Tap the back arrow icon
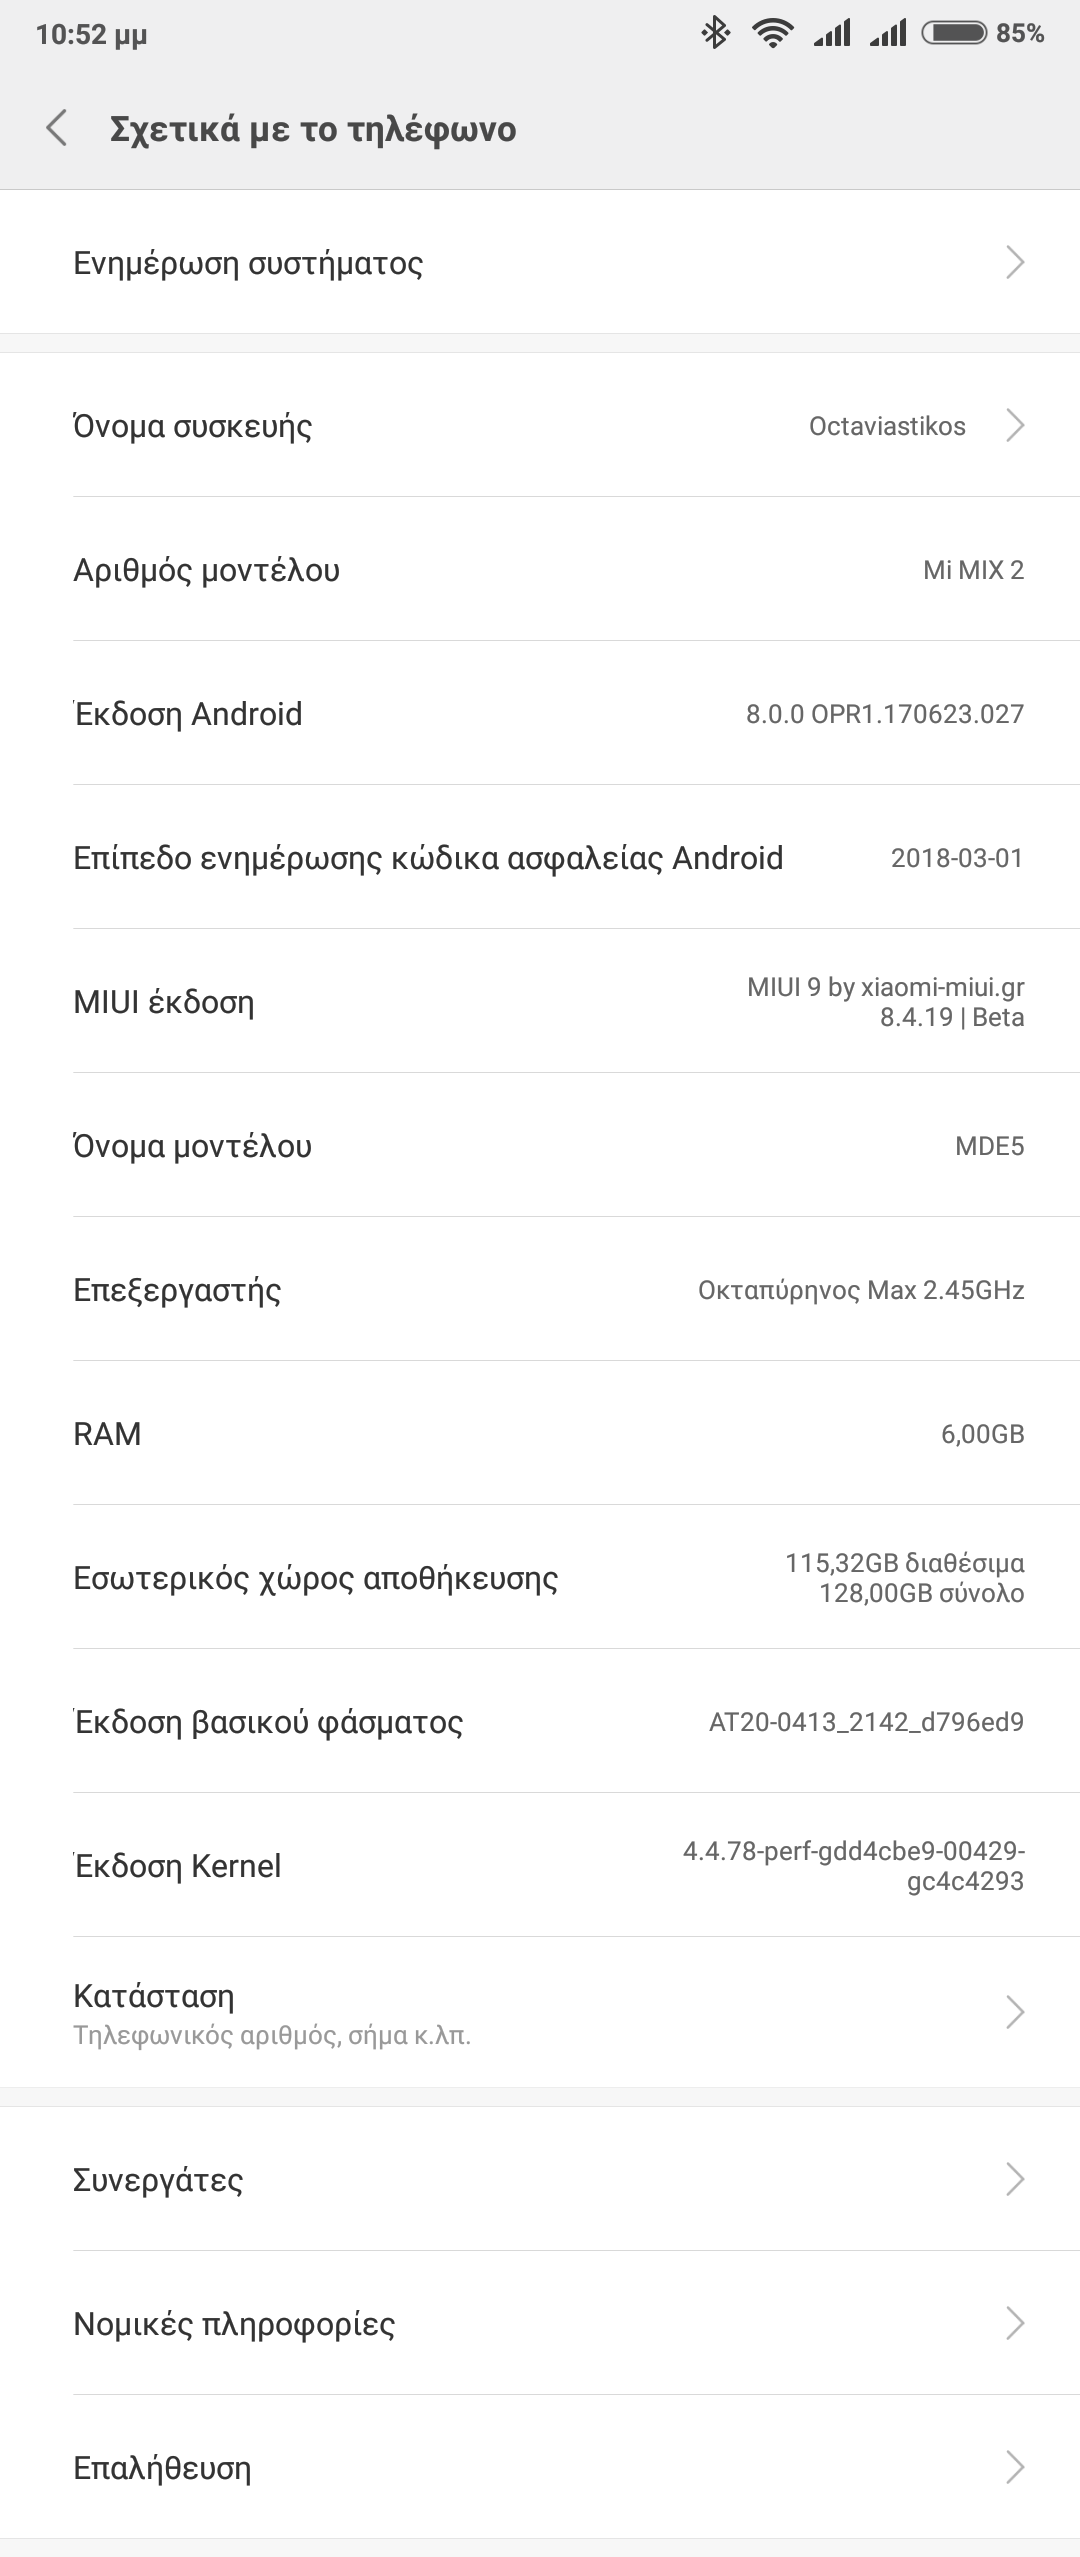This screenshot has width=1080, height=2557. click(x=57, y=129)
